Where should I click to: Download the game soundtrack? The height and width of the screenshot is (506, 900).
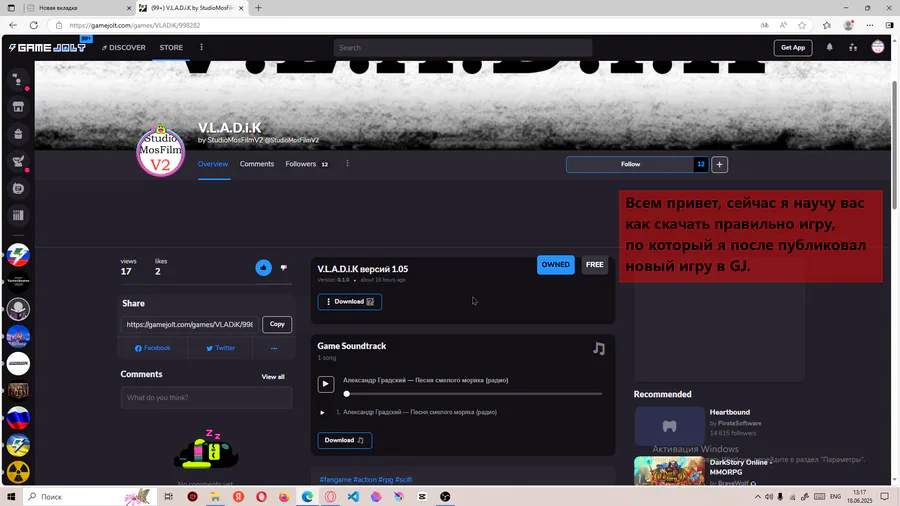coord(344,441)
